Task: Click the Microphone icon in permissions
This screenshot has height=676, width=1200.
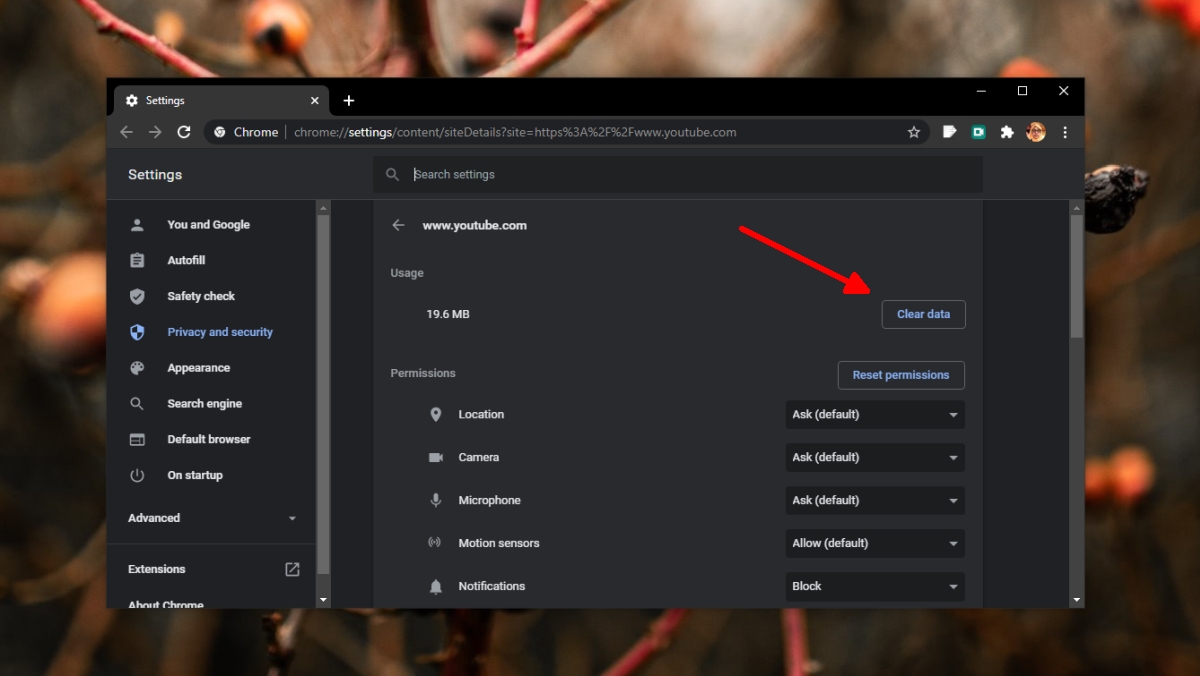Action: [x=436, y=500]
